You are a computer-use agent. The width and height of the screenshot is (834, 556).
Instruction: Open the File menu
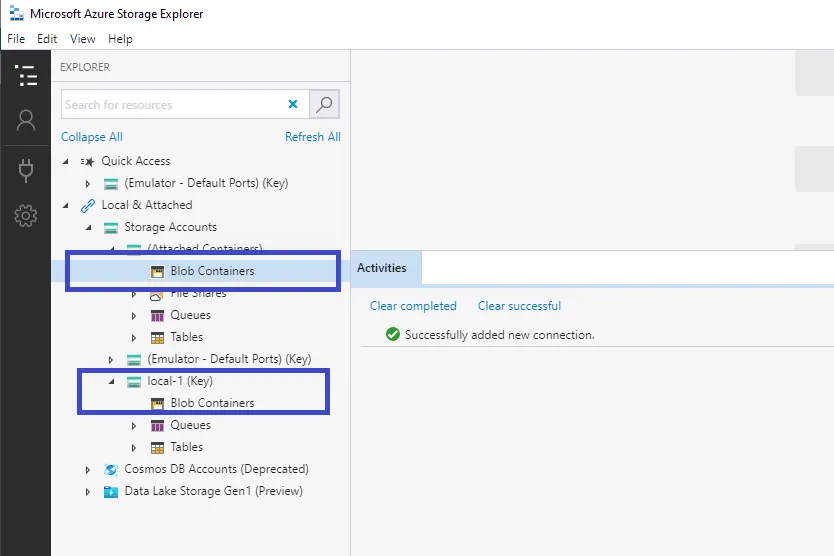click(x=16, y=39)
